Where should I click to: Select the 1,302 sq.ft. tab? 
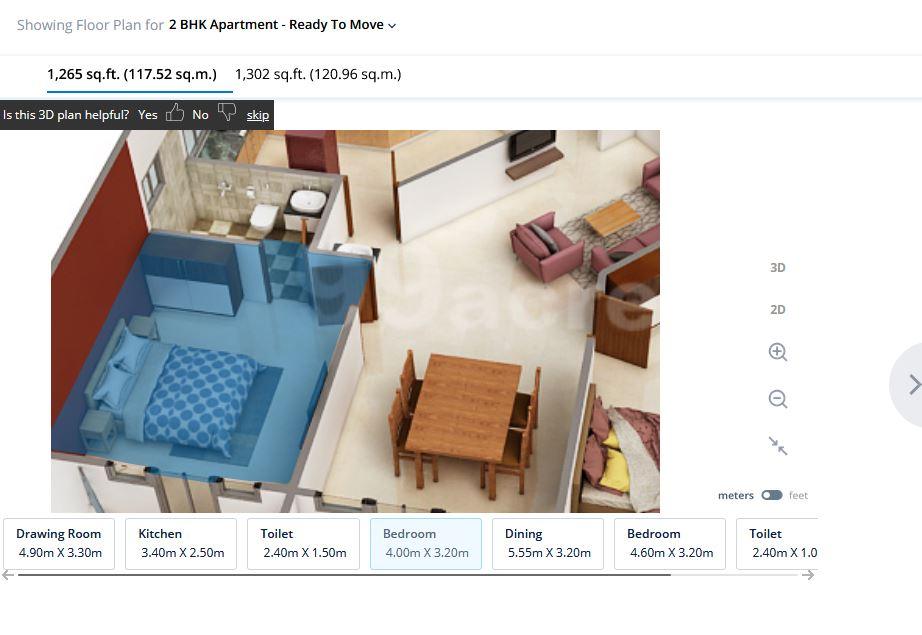tap(318, 74)
